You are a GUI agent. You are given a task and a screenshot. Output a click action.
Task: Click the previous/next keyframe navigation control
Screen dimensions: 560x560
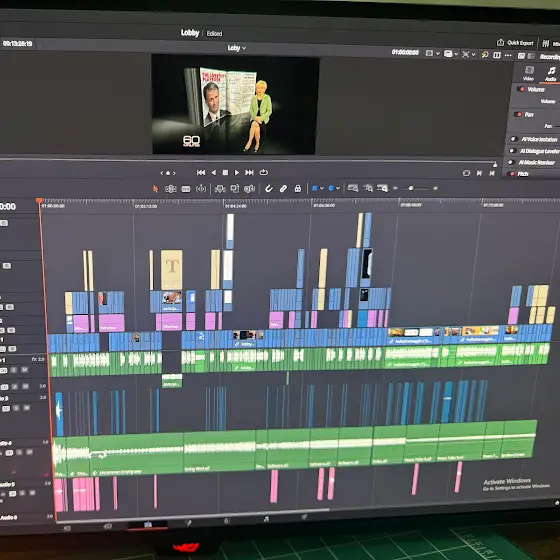(168, 173)
